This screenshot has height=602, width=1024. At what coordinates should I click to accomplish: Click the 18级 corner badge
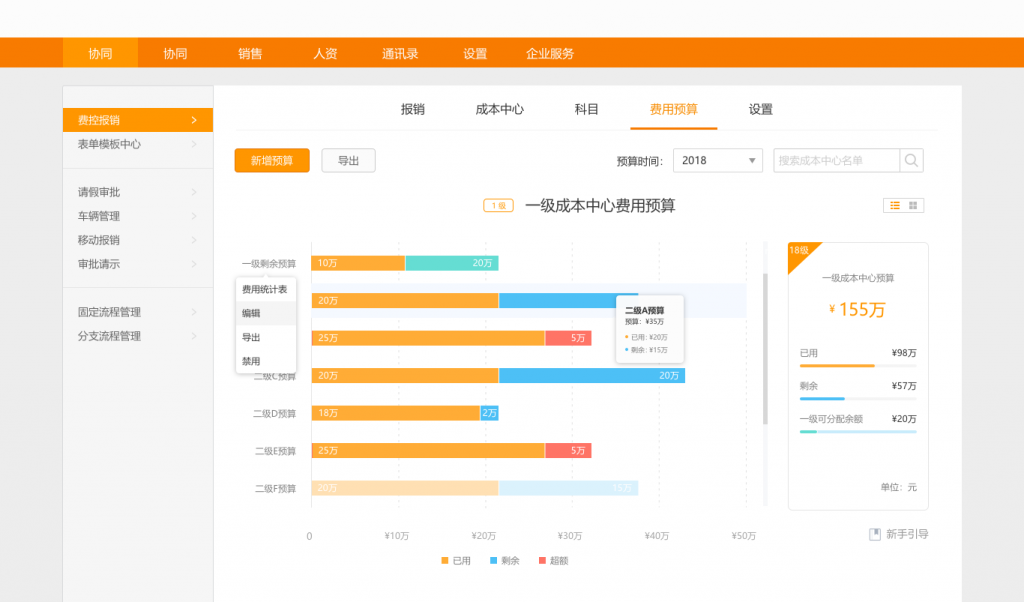[799, 251]
